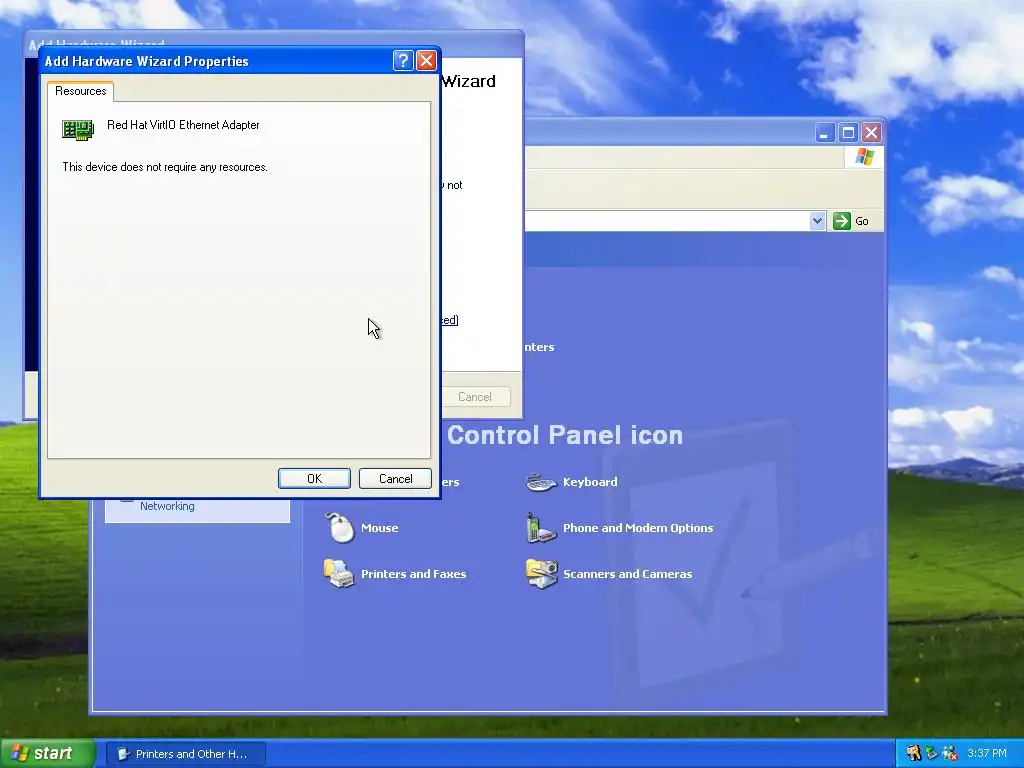1024x768 pixels.
Task: Click the 3:37 PM clock in taskbar
Action: point(987,754)
